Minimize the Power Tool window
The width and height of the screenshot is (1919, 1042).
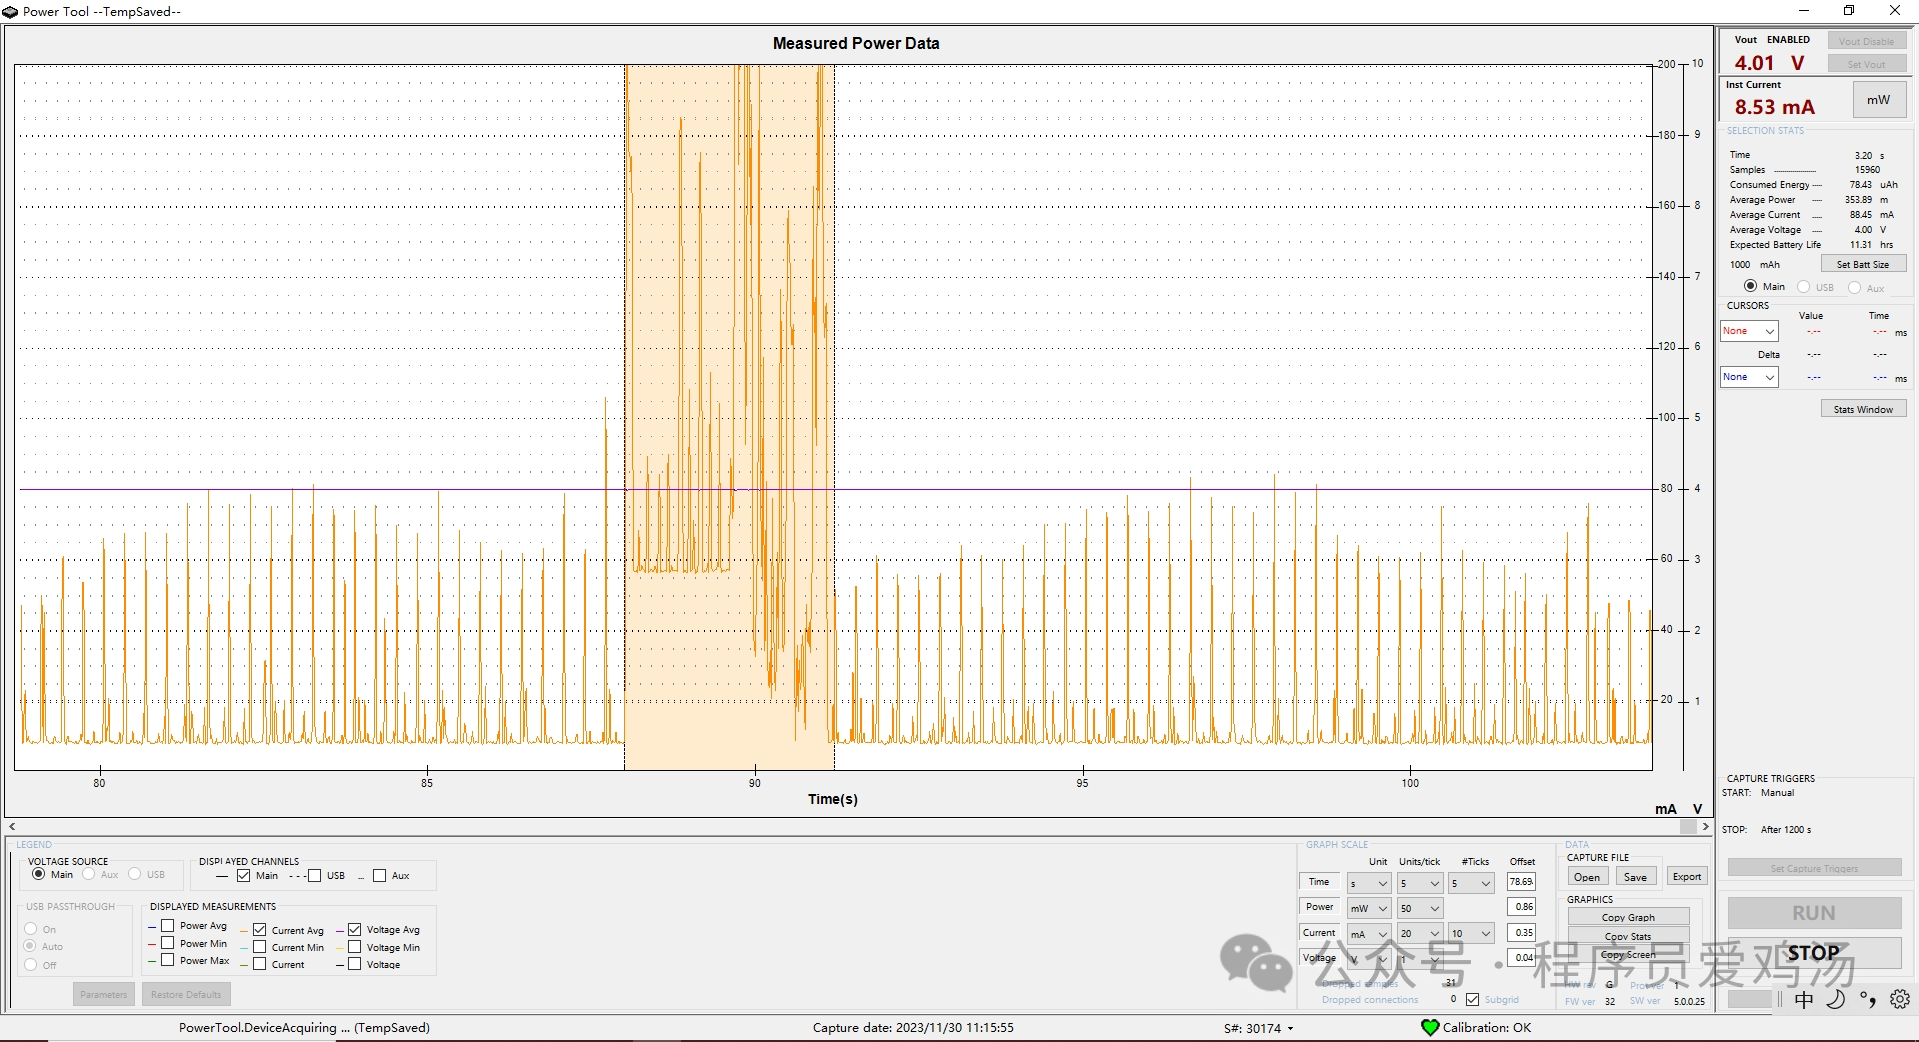pos(1804,11)
